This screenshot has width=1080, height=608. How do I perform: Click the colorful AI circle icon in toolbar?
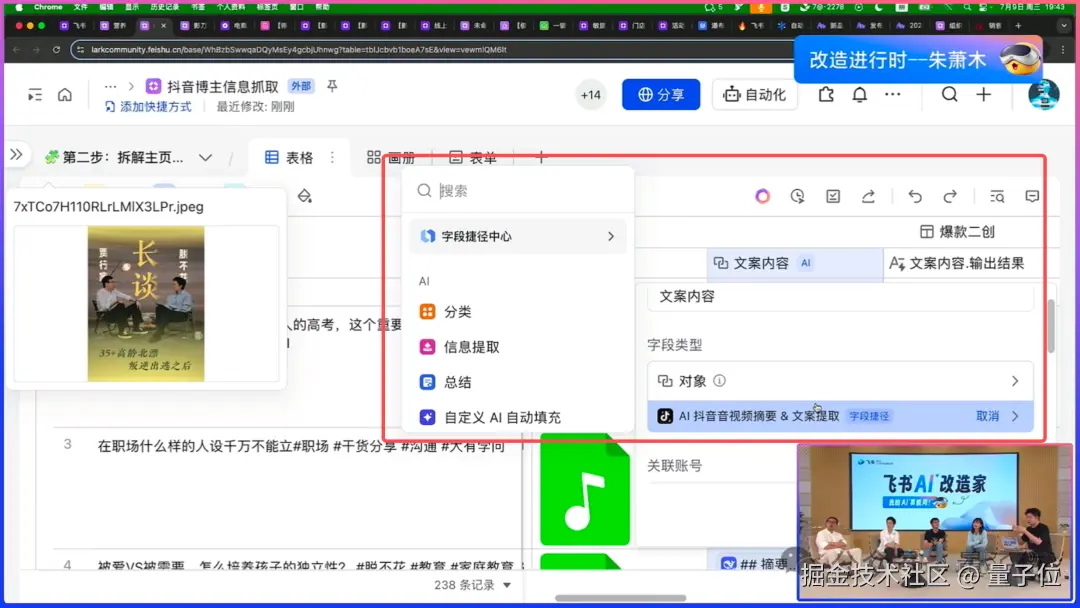click(x=762, y=196)
